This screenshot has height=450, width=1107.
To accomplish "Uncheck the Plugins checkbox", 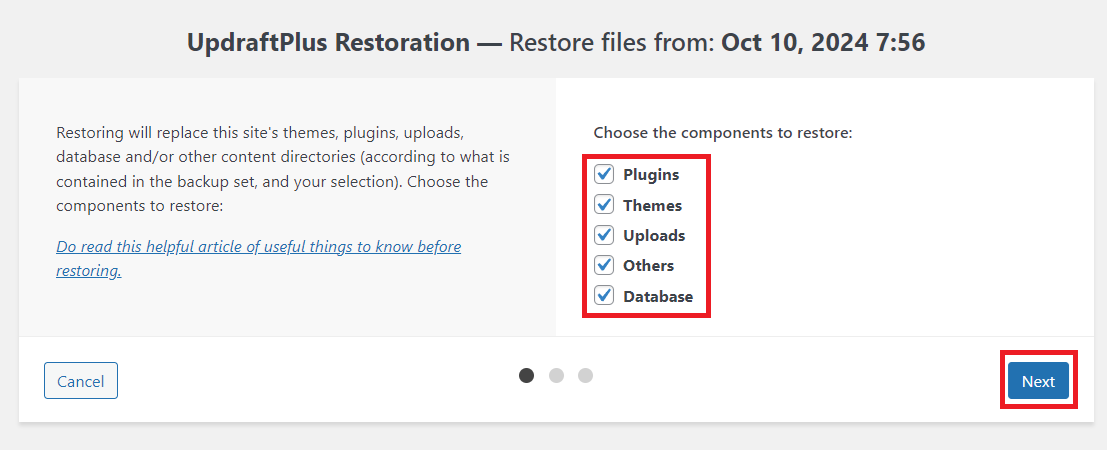I will 604,175.
